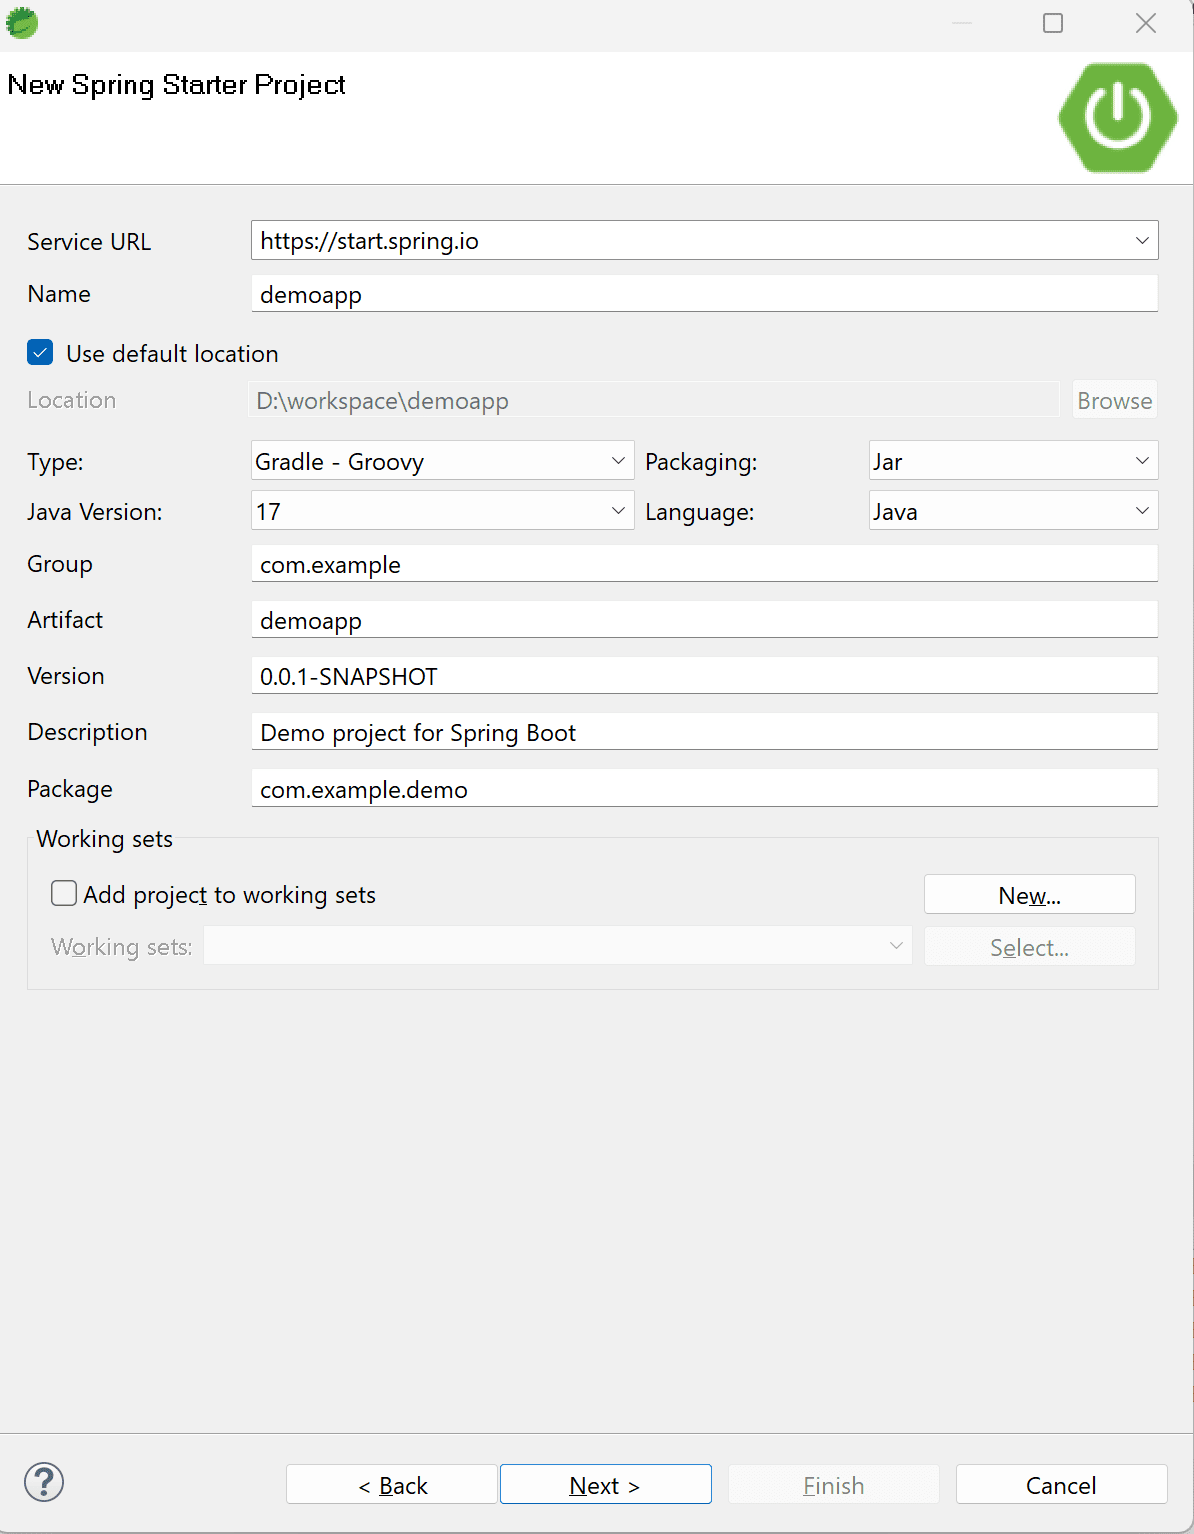Enable Add project to working sets

63,892
